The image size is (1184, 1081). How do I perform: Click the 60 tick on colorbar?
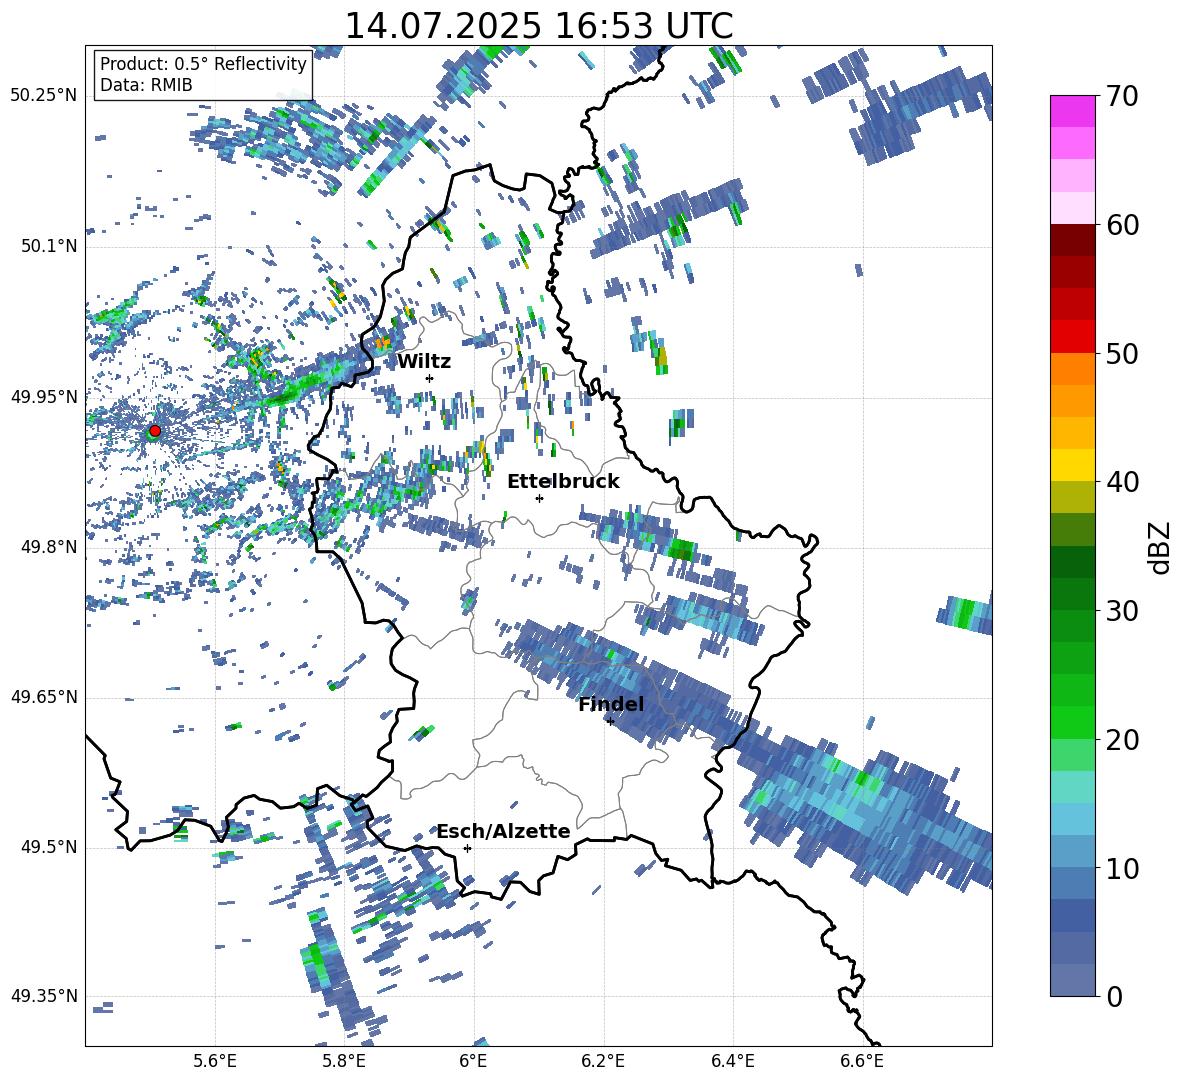1122,225
